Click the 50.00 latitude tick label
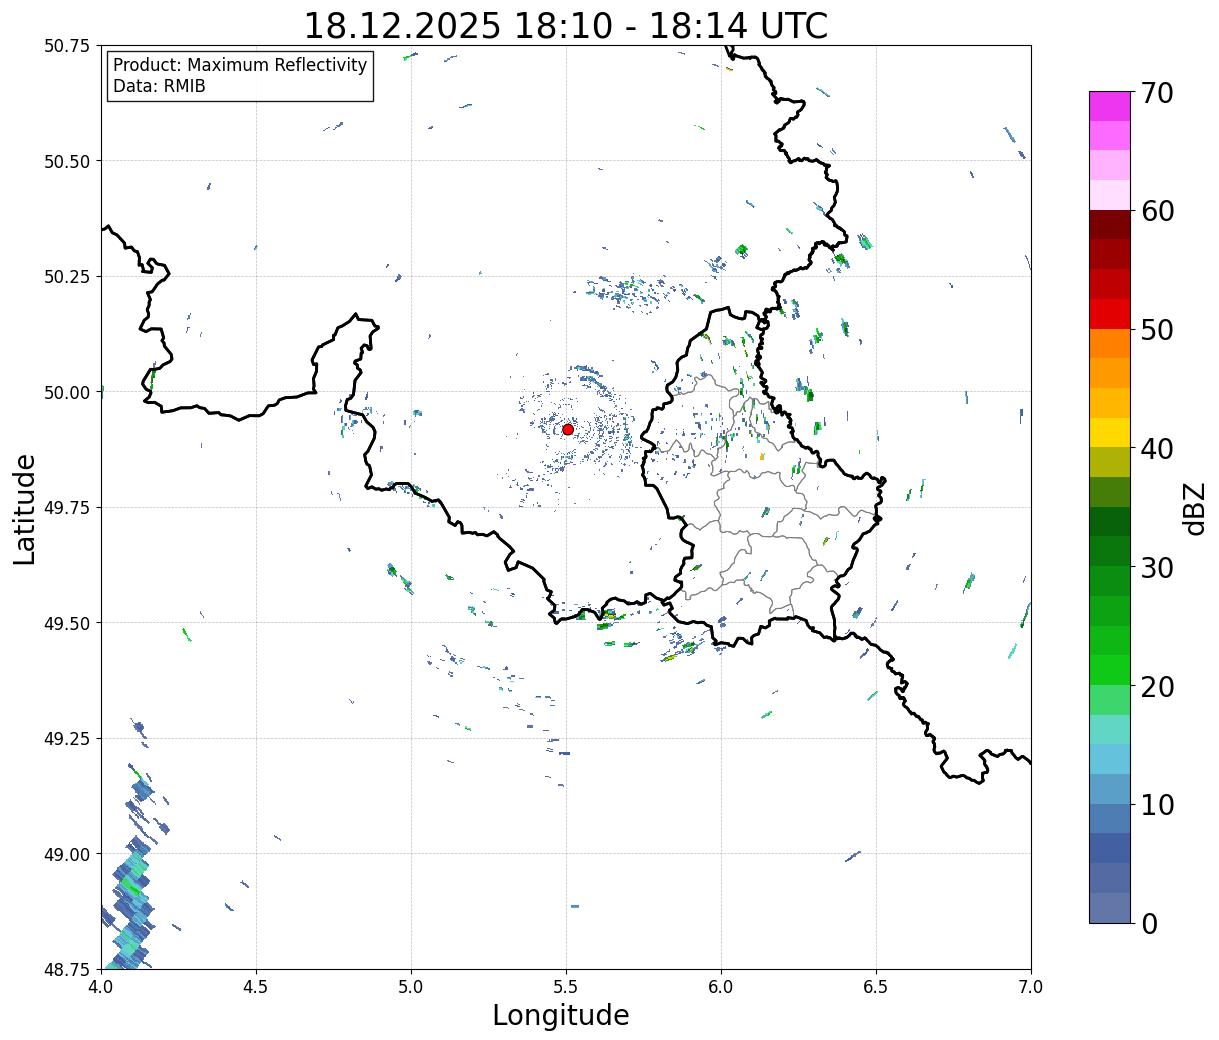 (67, 392)
